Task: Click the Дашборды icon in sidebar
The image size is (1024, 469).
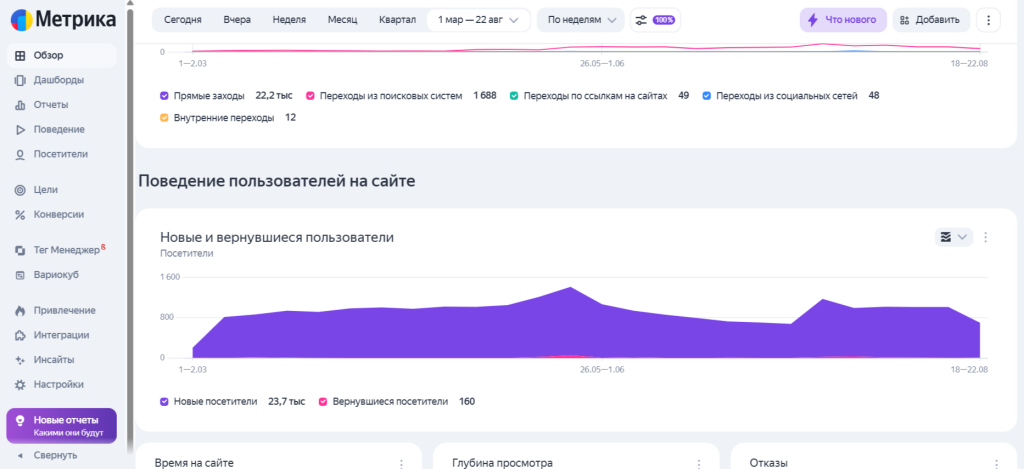Action: 20,80
